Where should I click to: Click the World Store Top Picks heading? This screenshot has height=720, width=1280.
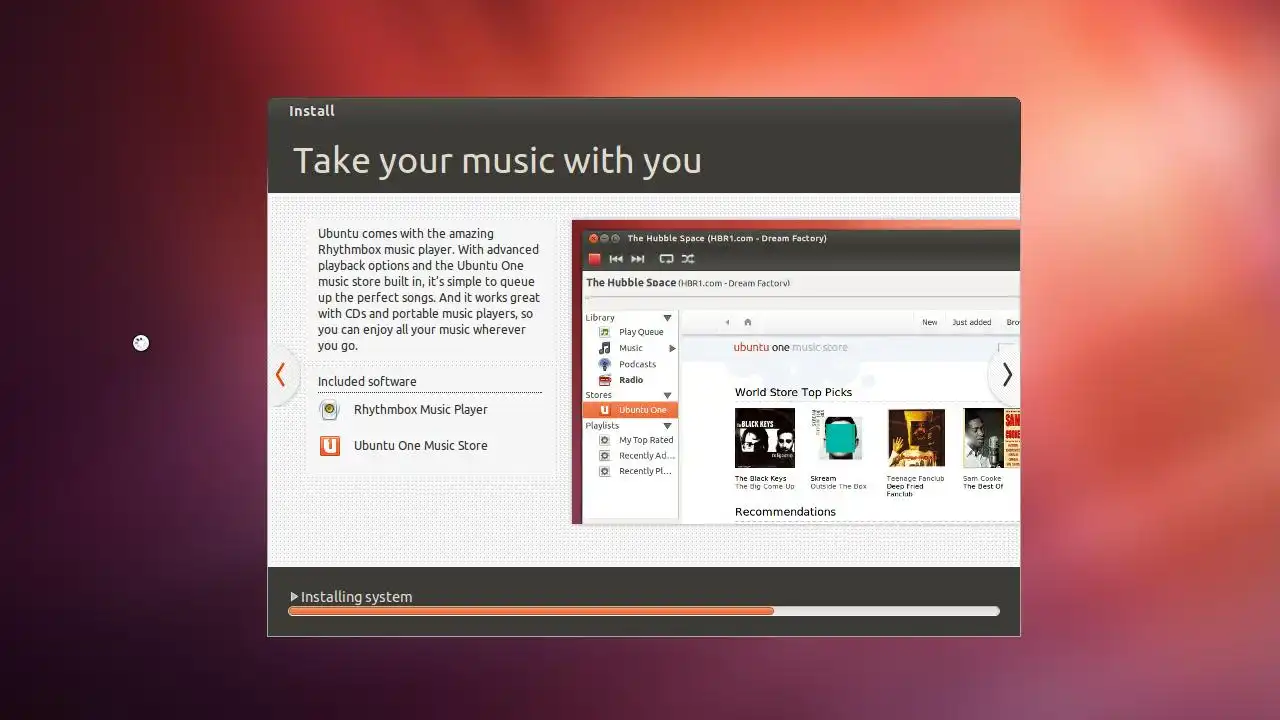tap(793, 393)
